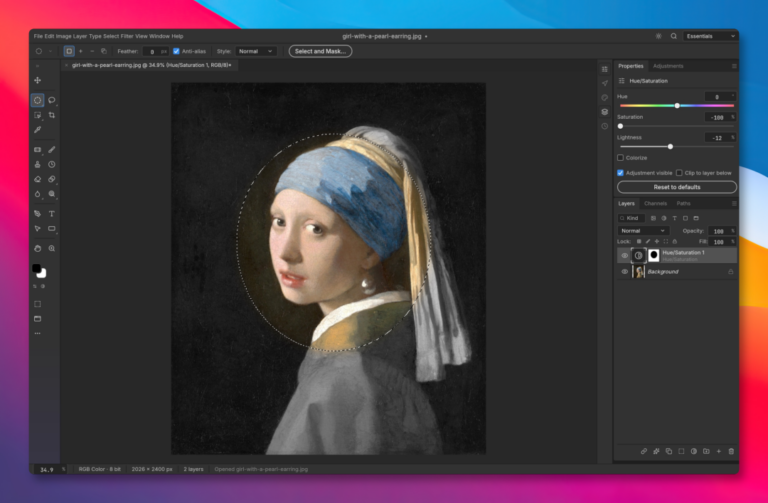
Task: Choose Subtract from selection minus mode
Action: 92,51
